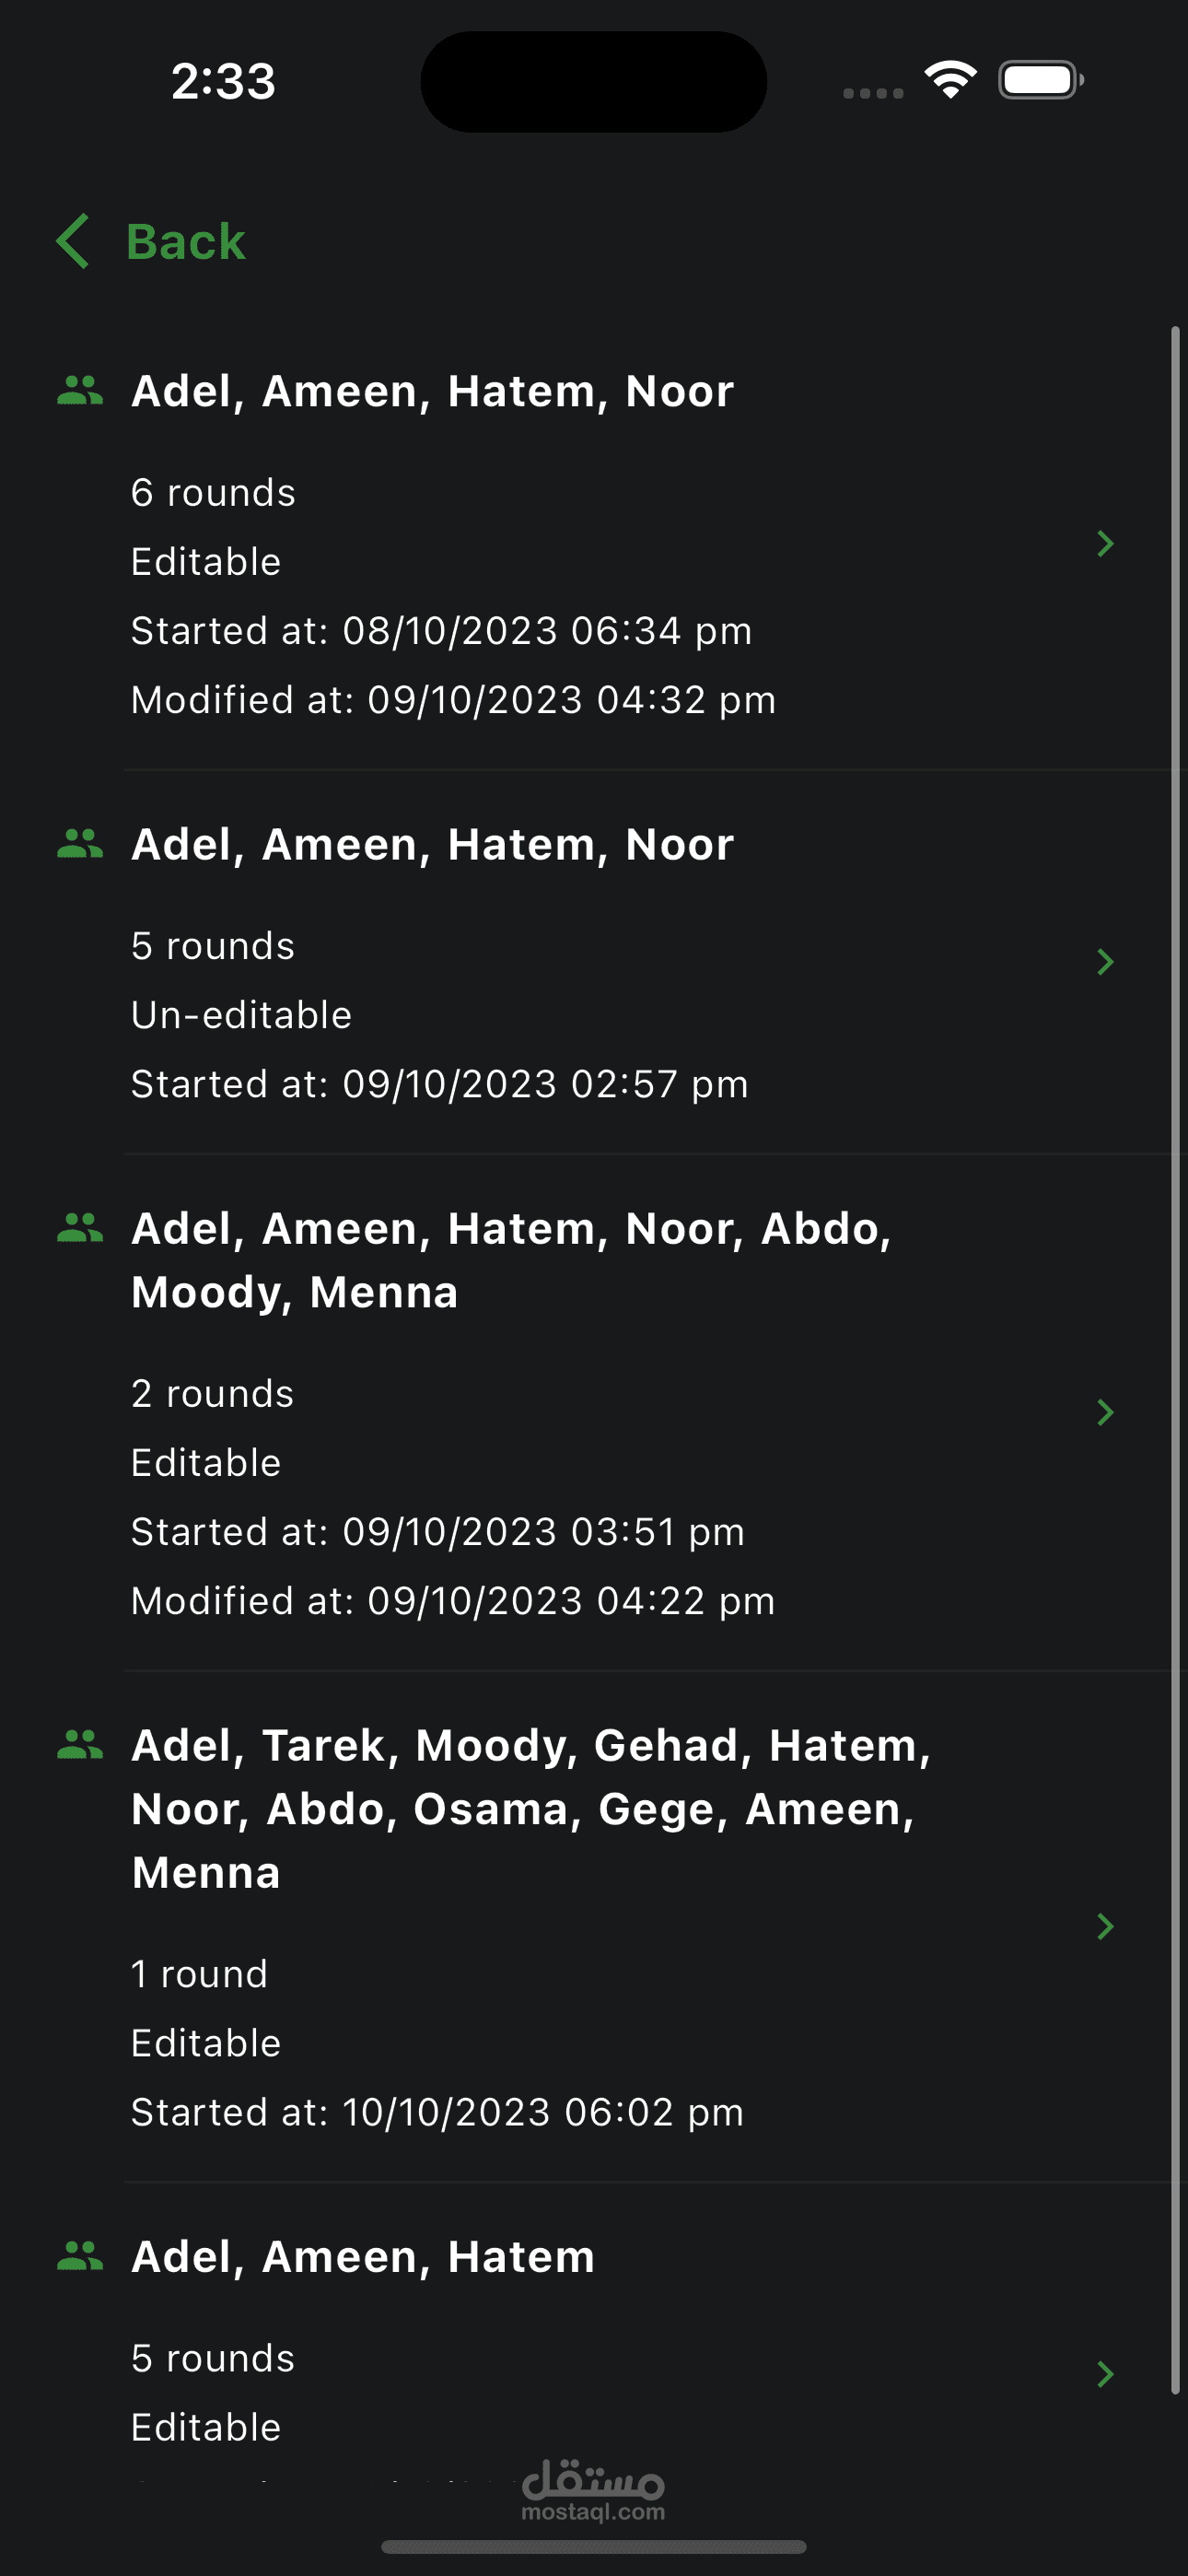Tap group icon beside Adel, Ameen, Hatem game
Viewport: 1188px width, 2576px height.
[80, 2255]
